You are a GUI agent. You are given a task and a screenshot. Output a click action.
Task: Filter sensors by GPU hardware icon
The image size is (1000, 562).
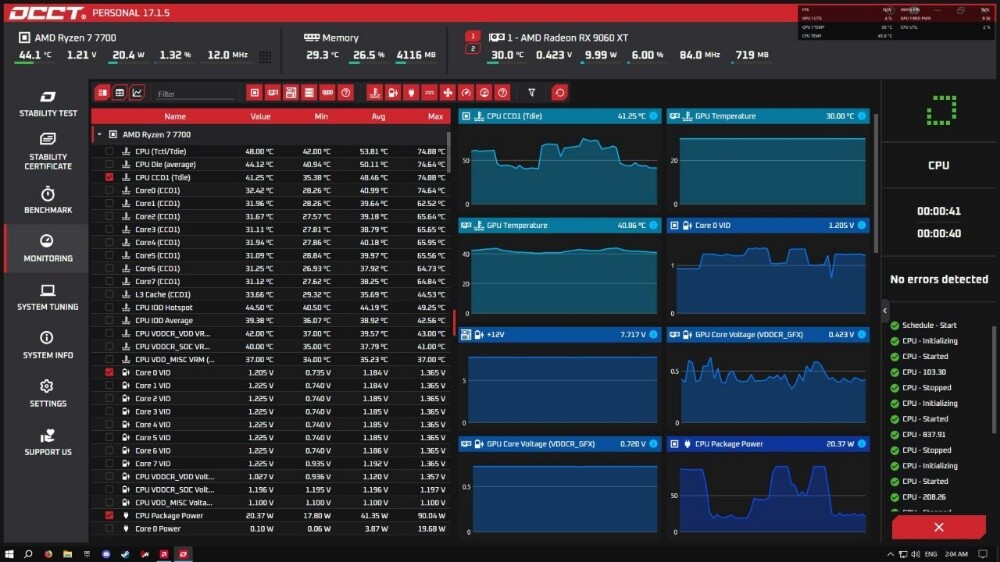tap(273, 93)
